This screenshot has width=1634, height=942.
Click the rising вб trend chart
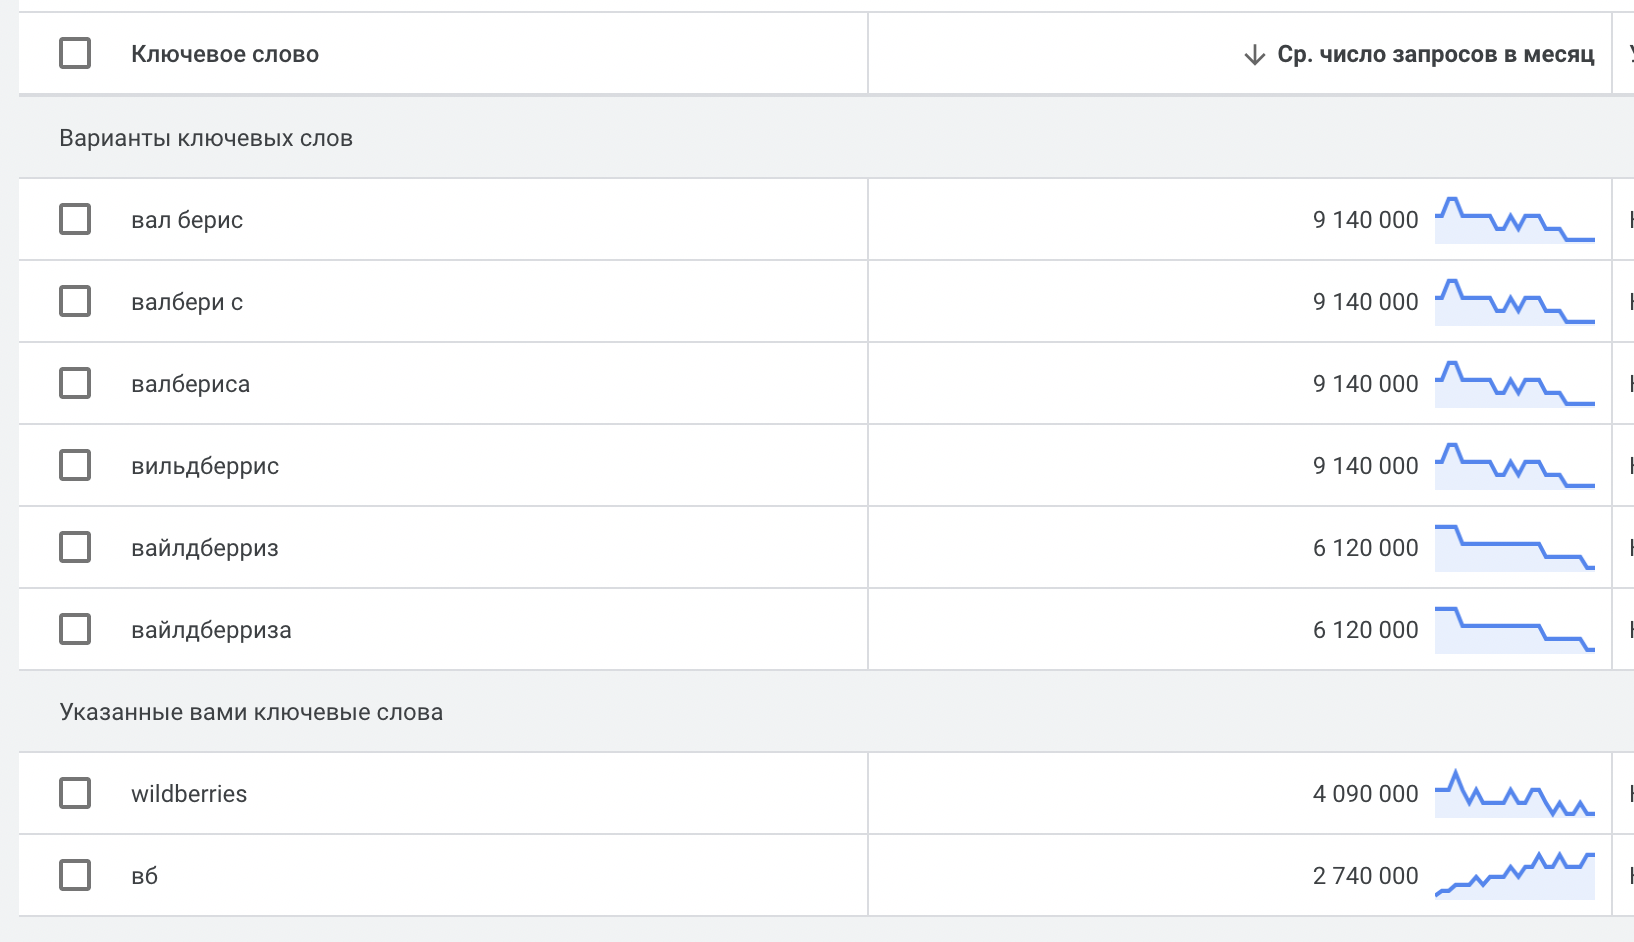pyautogui.click(x=1514, y=876)
